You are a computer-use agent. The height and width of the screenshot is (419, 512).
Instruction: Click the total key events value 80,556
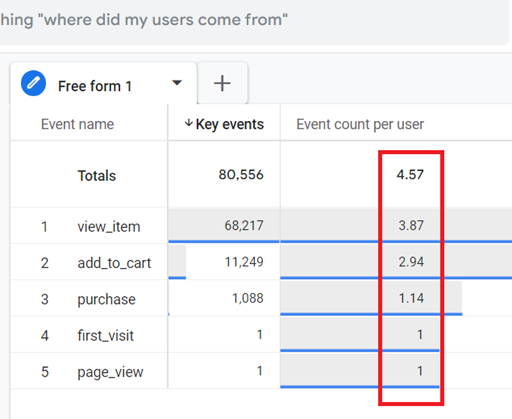pos(241,175)
